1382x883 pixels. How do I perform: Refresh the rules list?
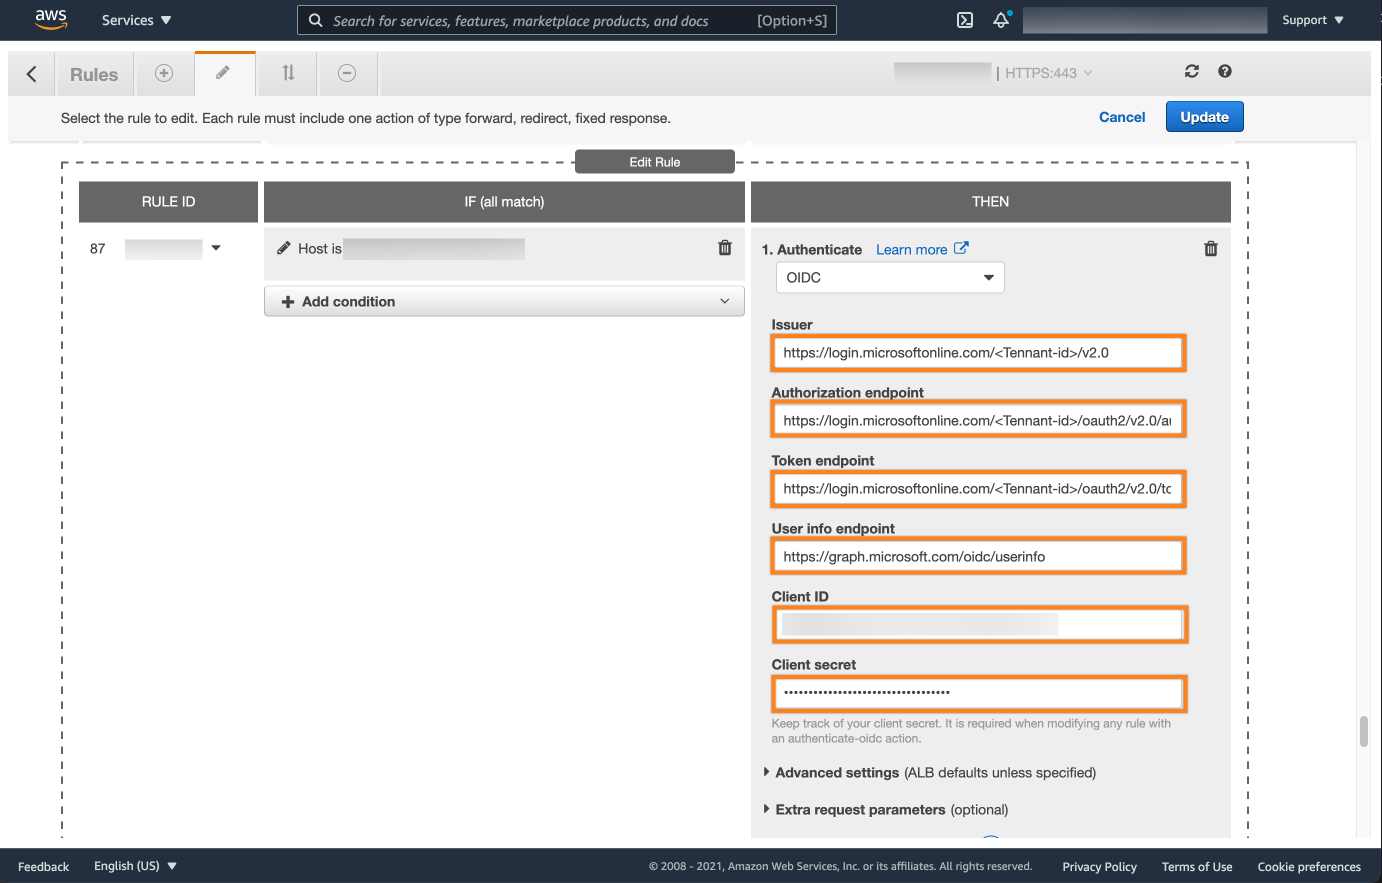pos(1191,71)
